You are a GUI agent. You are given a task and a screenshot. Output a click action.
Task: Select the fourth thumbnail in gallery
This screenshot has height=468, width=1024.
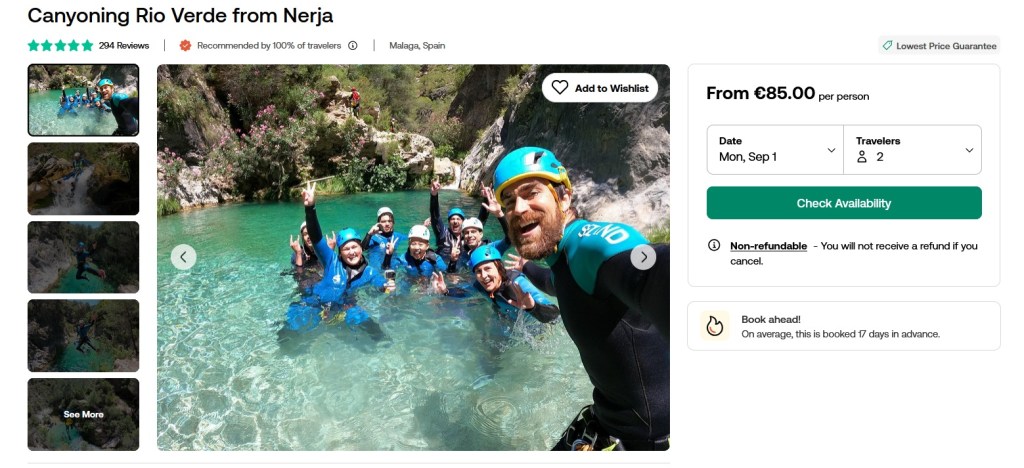pyautogui.click(x=83, y=335)
